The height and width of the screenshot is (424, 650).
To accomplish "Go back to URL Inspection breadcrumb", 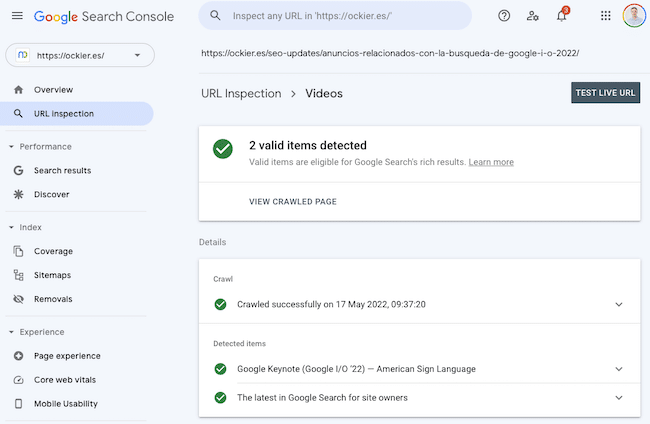I will coord(241,94).
